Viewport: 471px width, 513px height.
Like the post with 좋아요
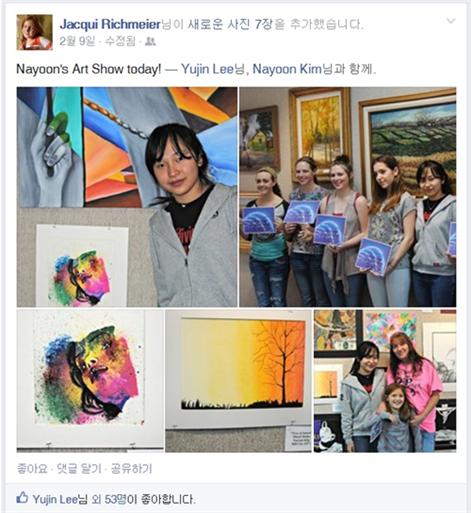tap(32, 469)
